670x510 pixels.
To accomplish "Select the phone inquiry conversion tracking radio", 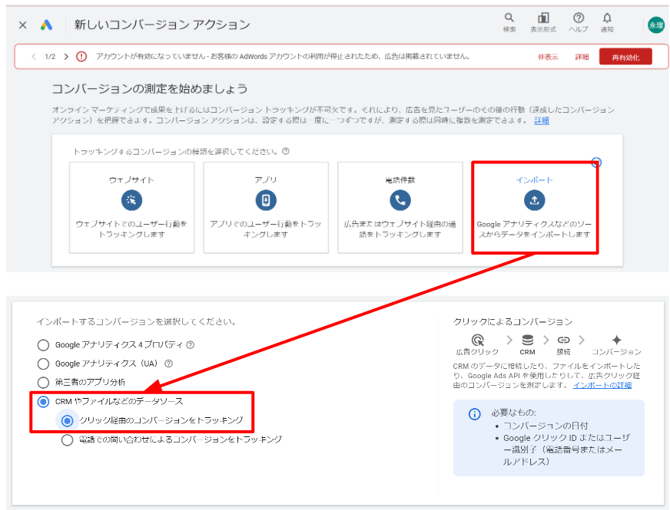I will click(x=68, y=439).
